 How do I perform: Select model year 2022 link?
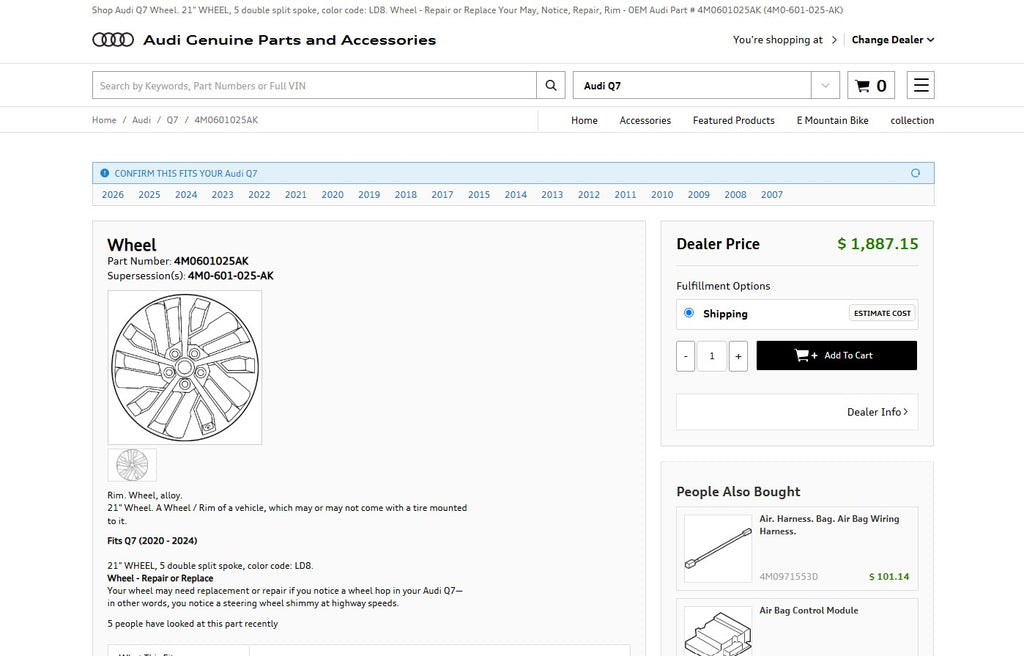pos(259,195)
